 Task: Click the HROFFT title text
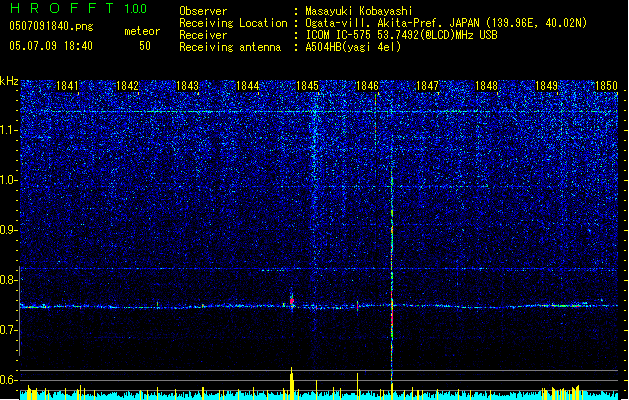62,8
